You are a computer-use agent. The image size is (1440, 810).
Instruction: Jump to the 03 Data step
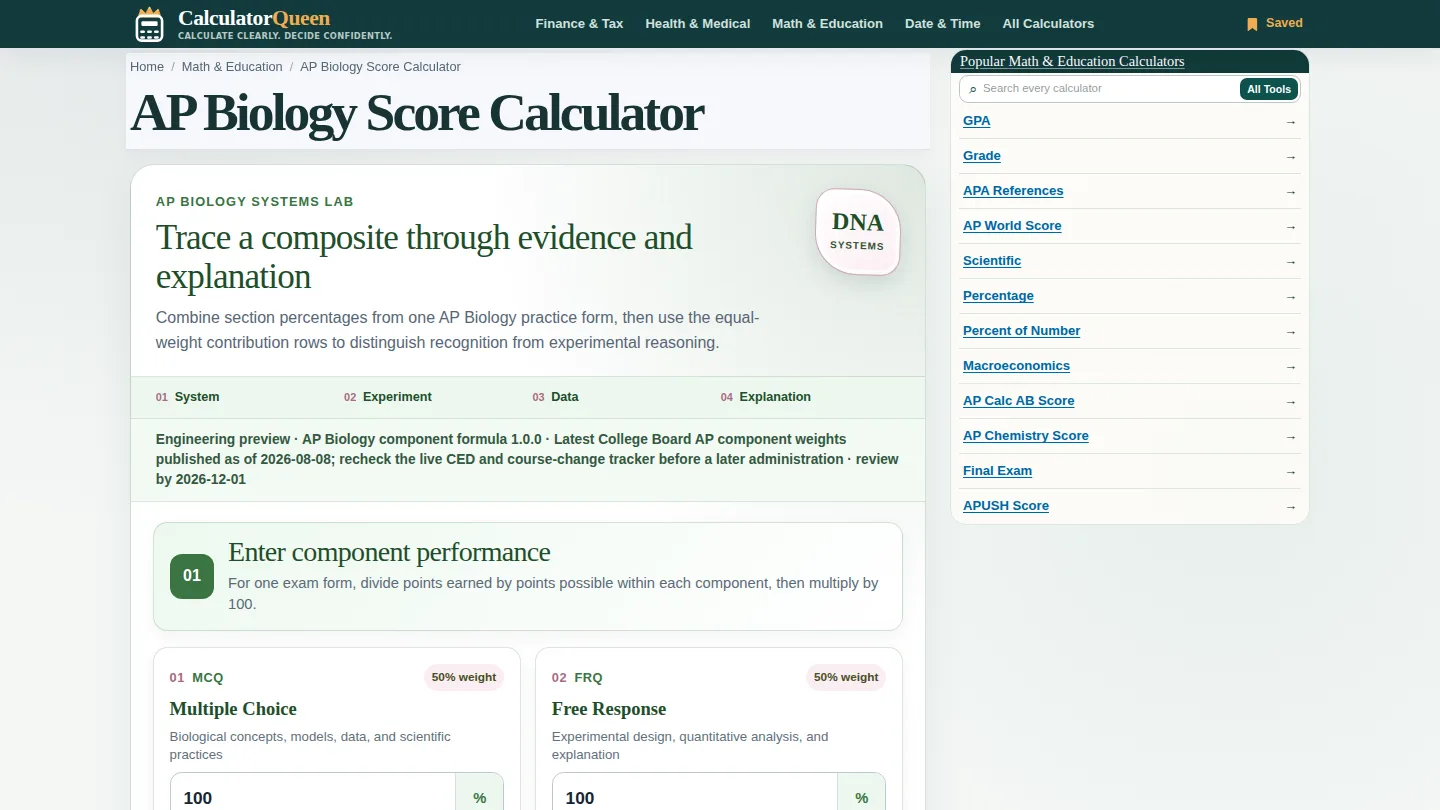pyautogui.click(x=555, y=397)
